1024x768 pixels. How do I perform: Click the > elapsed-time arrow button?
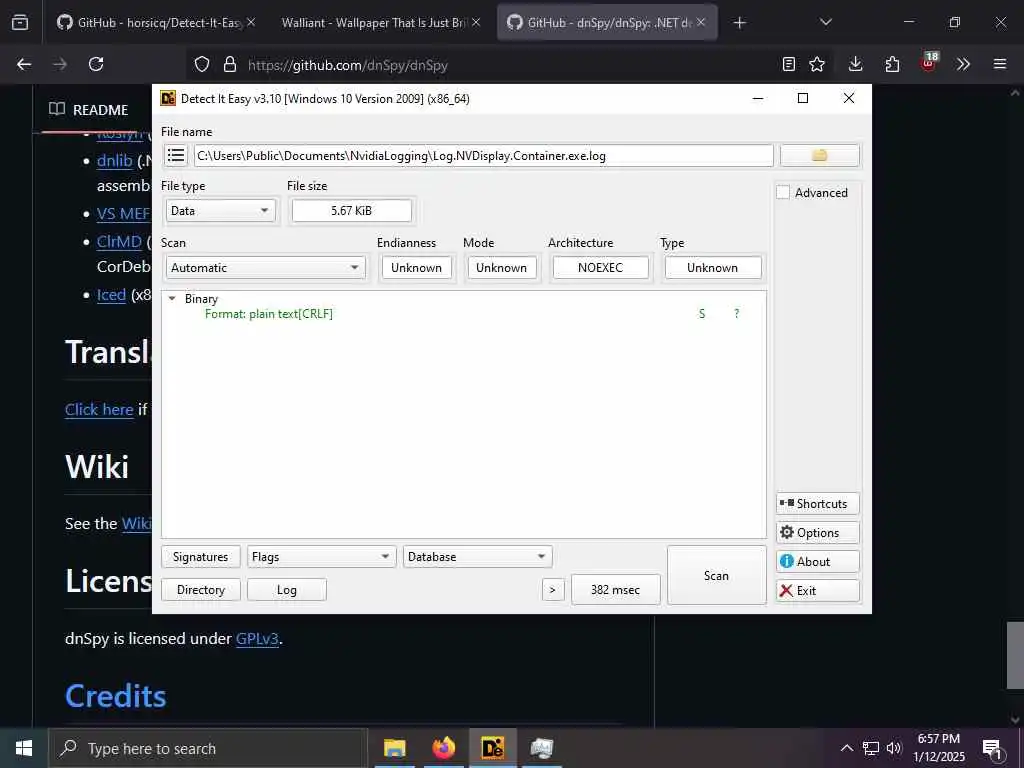(552, 590)
